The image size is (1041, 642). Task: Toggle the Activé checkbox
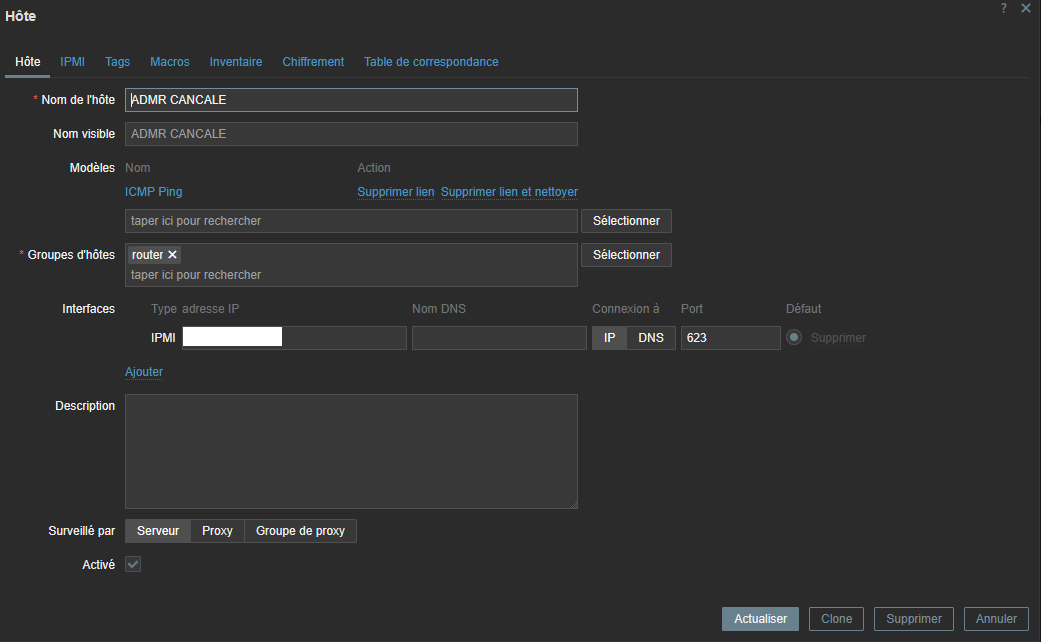click(x=133, y=564)
